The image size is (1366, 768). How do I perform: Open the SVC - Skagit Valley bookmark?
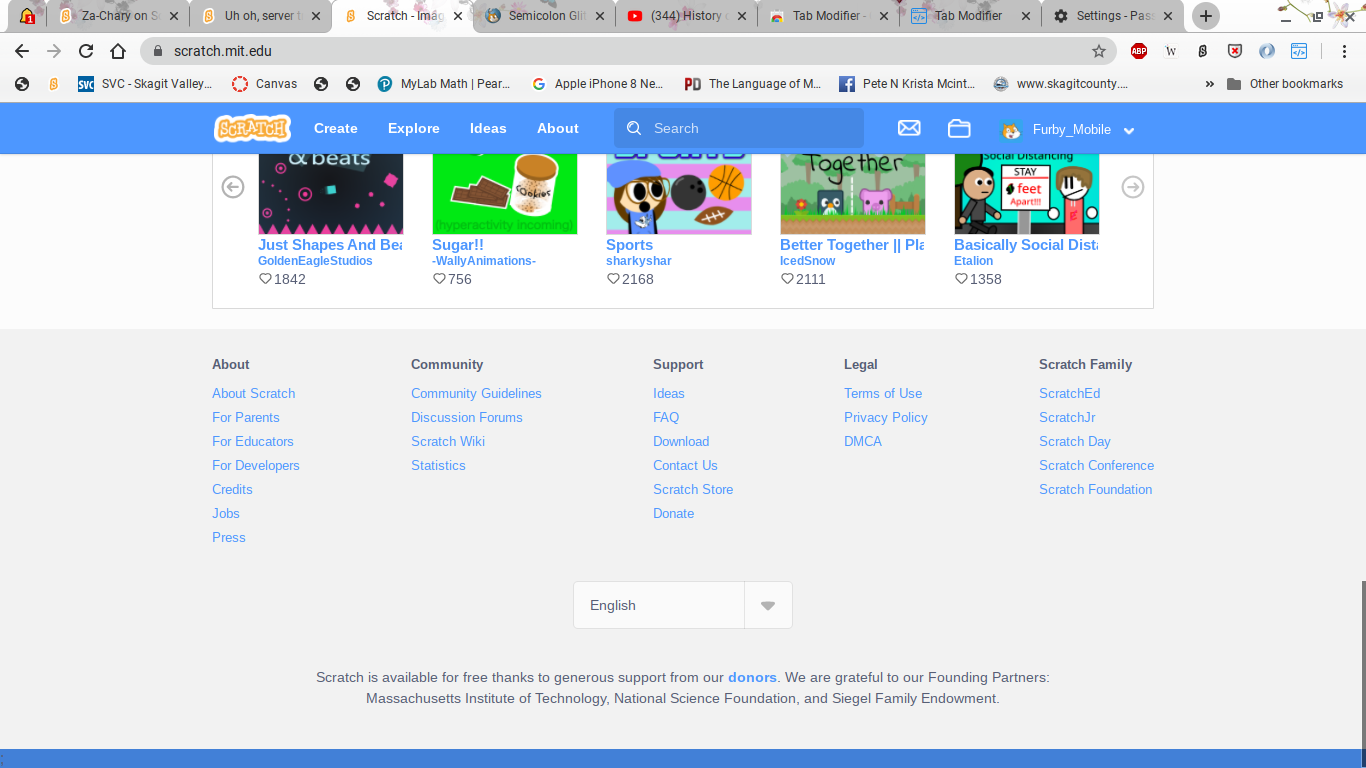(145, 84)
